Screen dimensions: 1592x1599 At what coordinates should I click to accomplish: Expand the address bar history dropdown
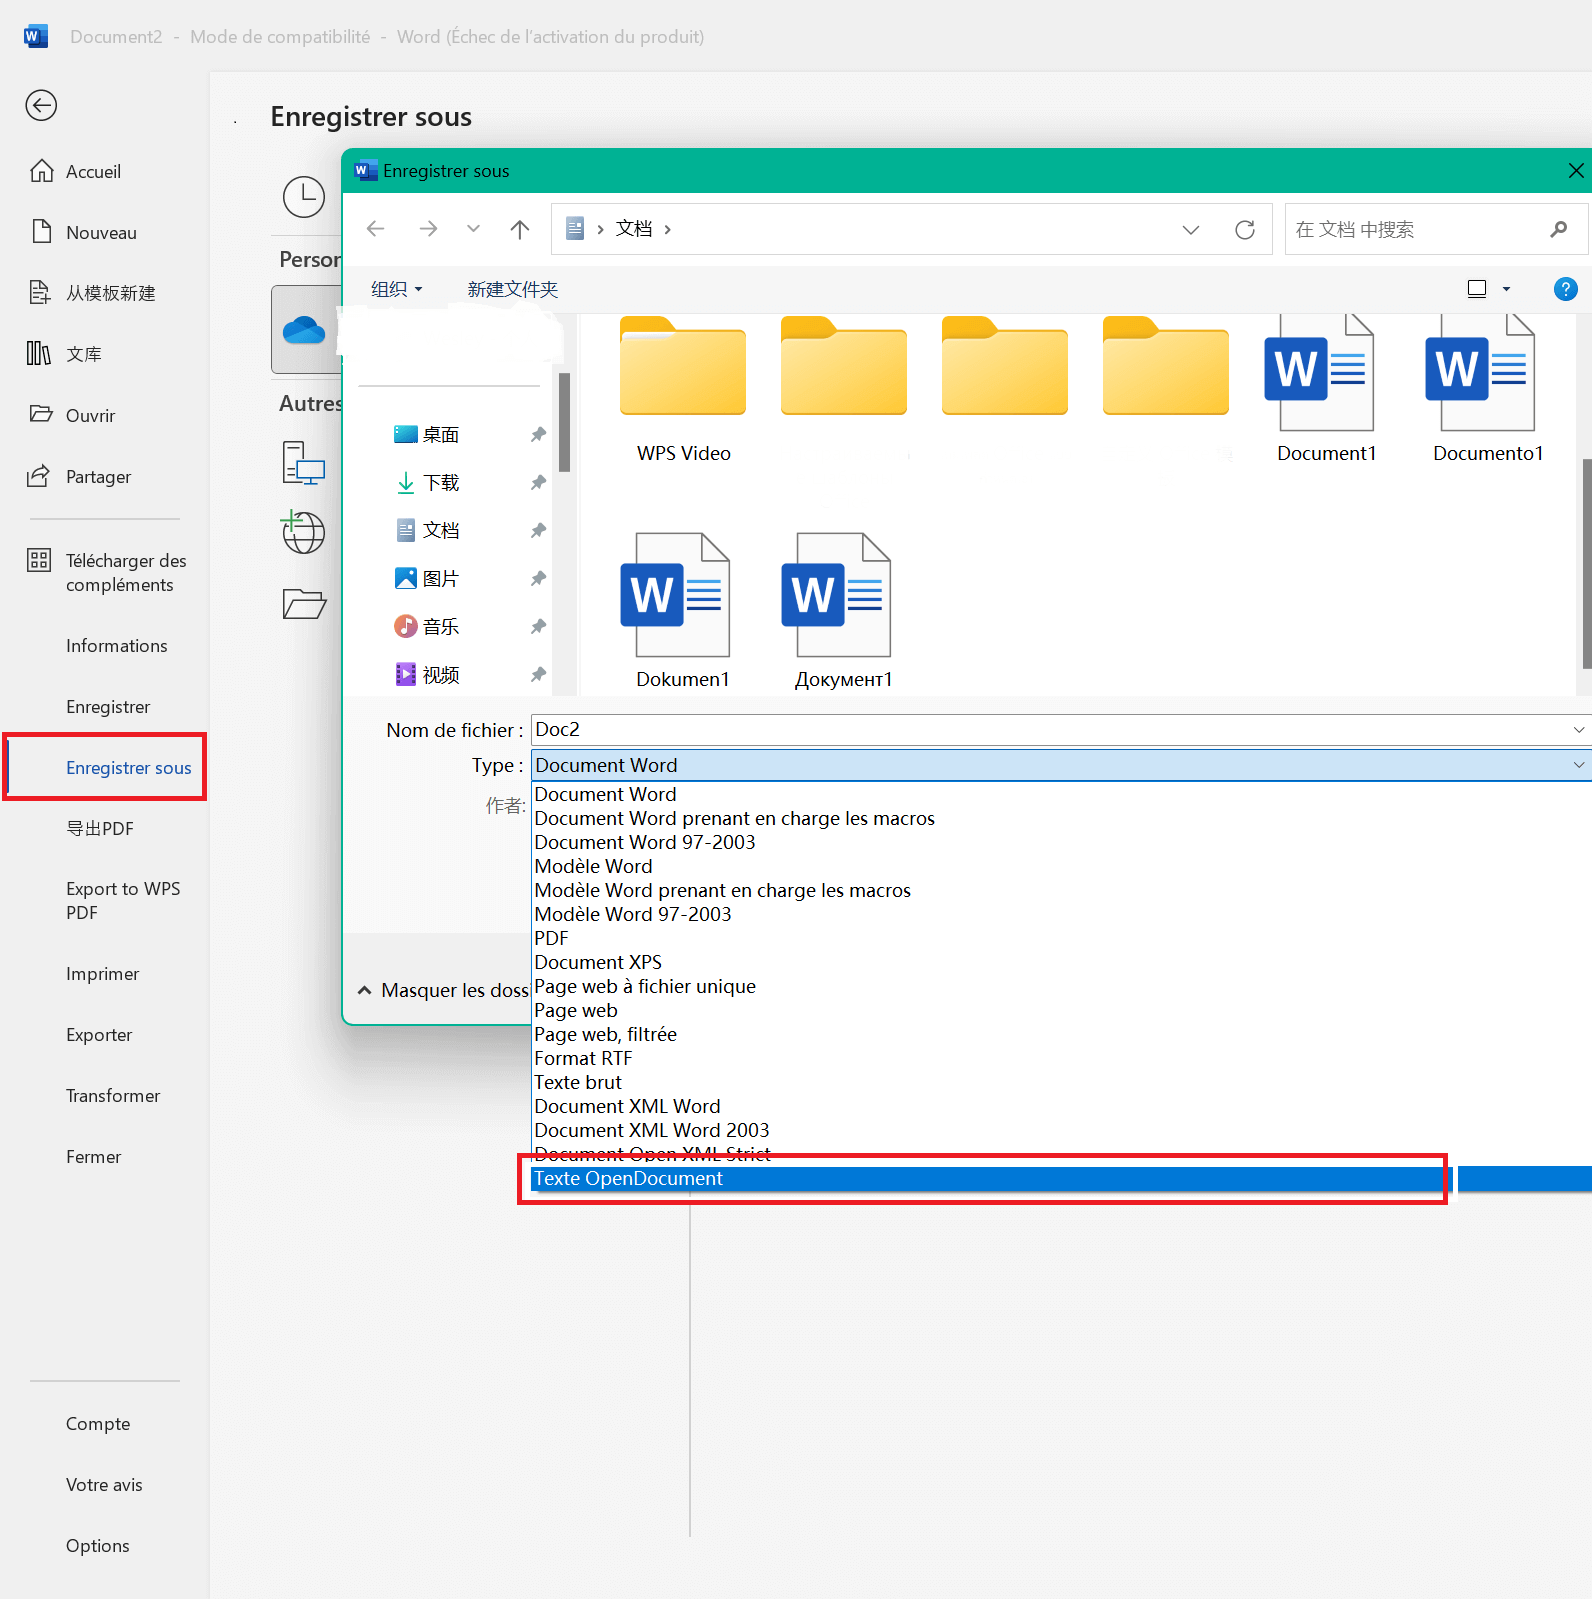pyautogui.click(x=1191, y=230)
